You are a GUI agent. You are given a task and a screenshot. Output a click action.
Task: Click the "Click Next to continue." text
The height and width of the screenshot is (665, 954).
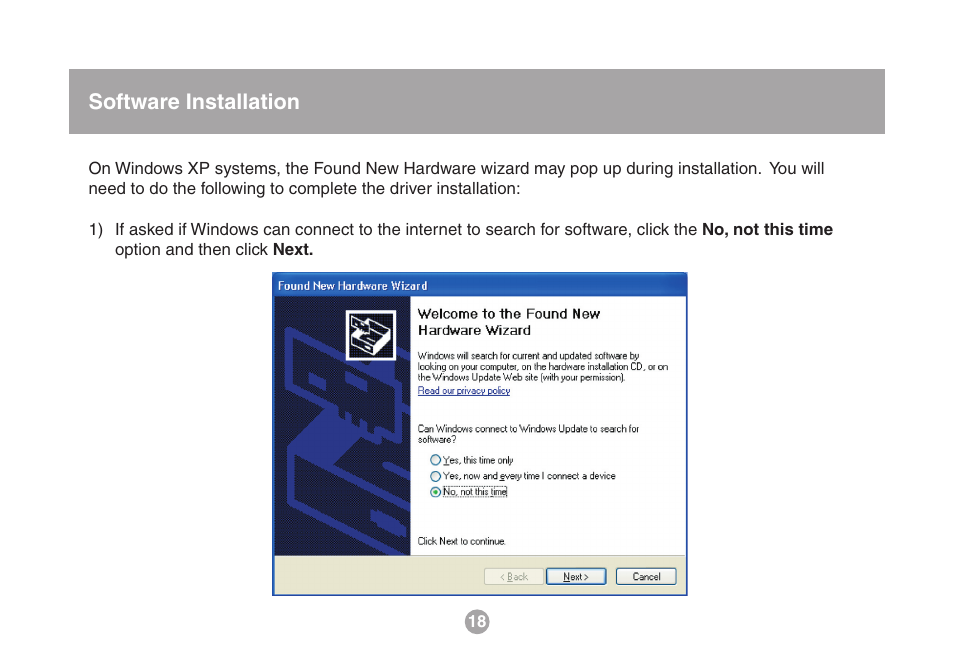click(x=461, y=541)
